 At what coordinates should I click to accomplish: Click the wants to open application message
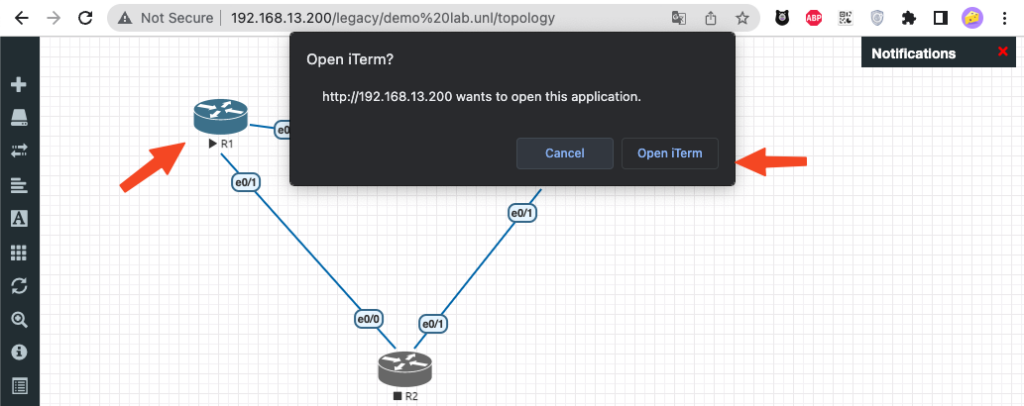click(482, 97)
